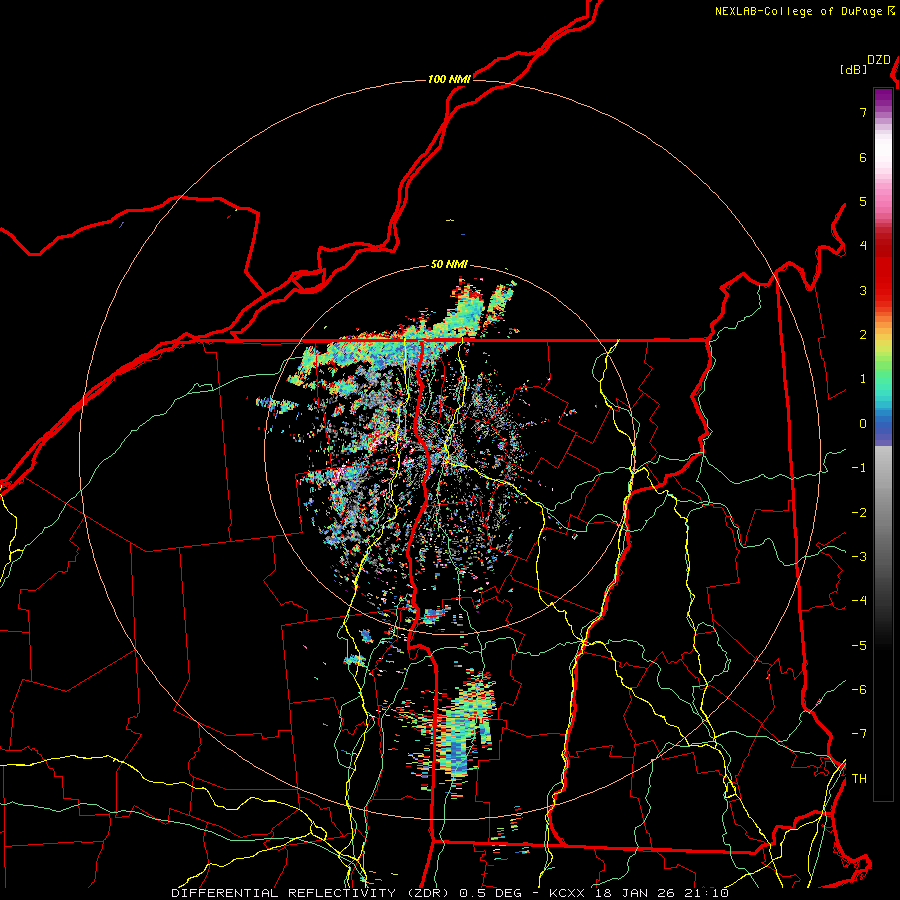This screenshot has height=900, width=900.
Task: Select the "7" tick on the color scale
Action: point(863,112)
